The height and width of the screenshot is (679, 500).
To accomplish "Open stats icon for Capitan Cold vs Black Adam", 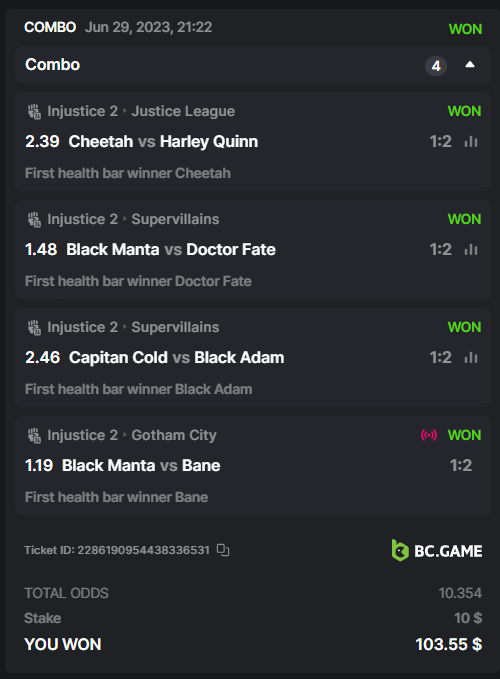I will (x=471, y=358).
